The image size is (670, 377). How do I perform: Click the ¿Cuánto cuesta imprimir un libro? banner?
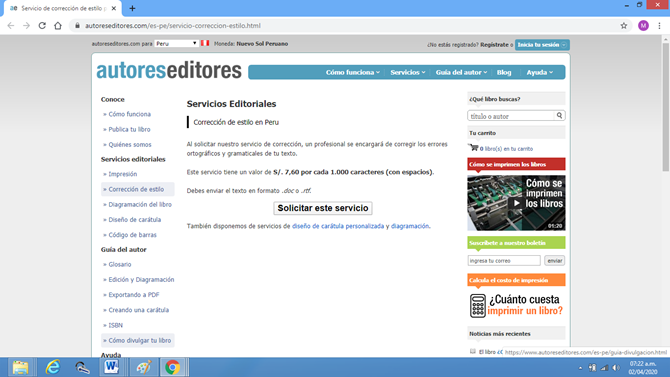516,305
